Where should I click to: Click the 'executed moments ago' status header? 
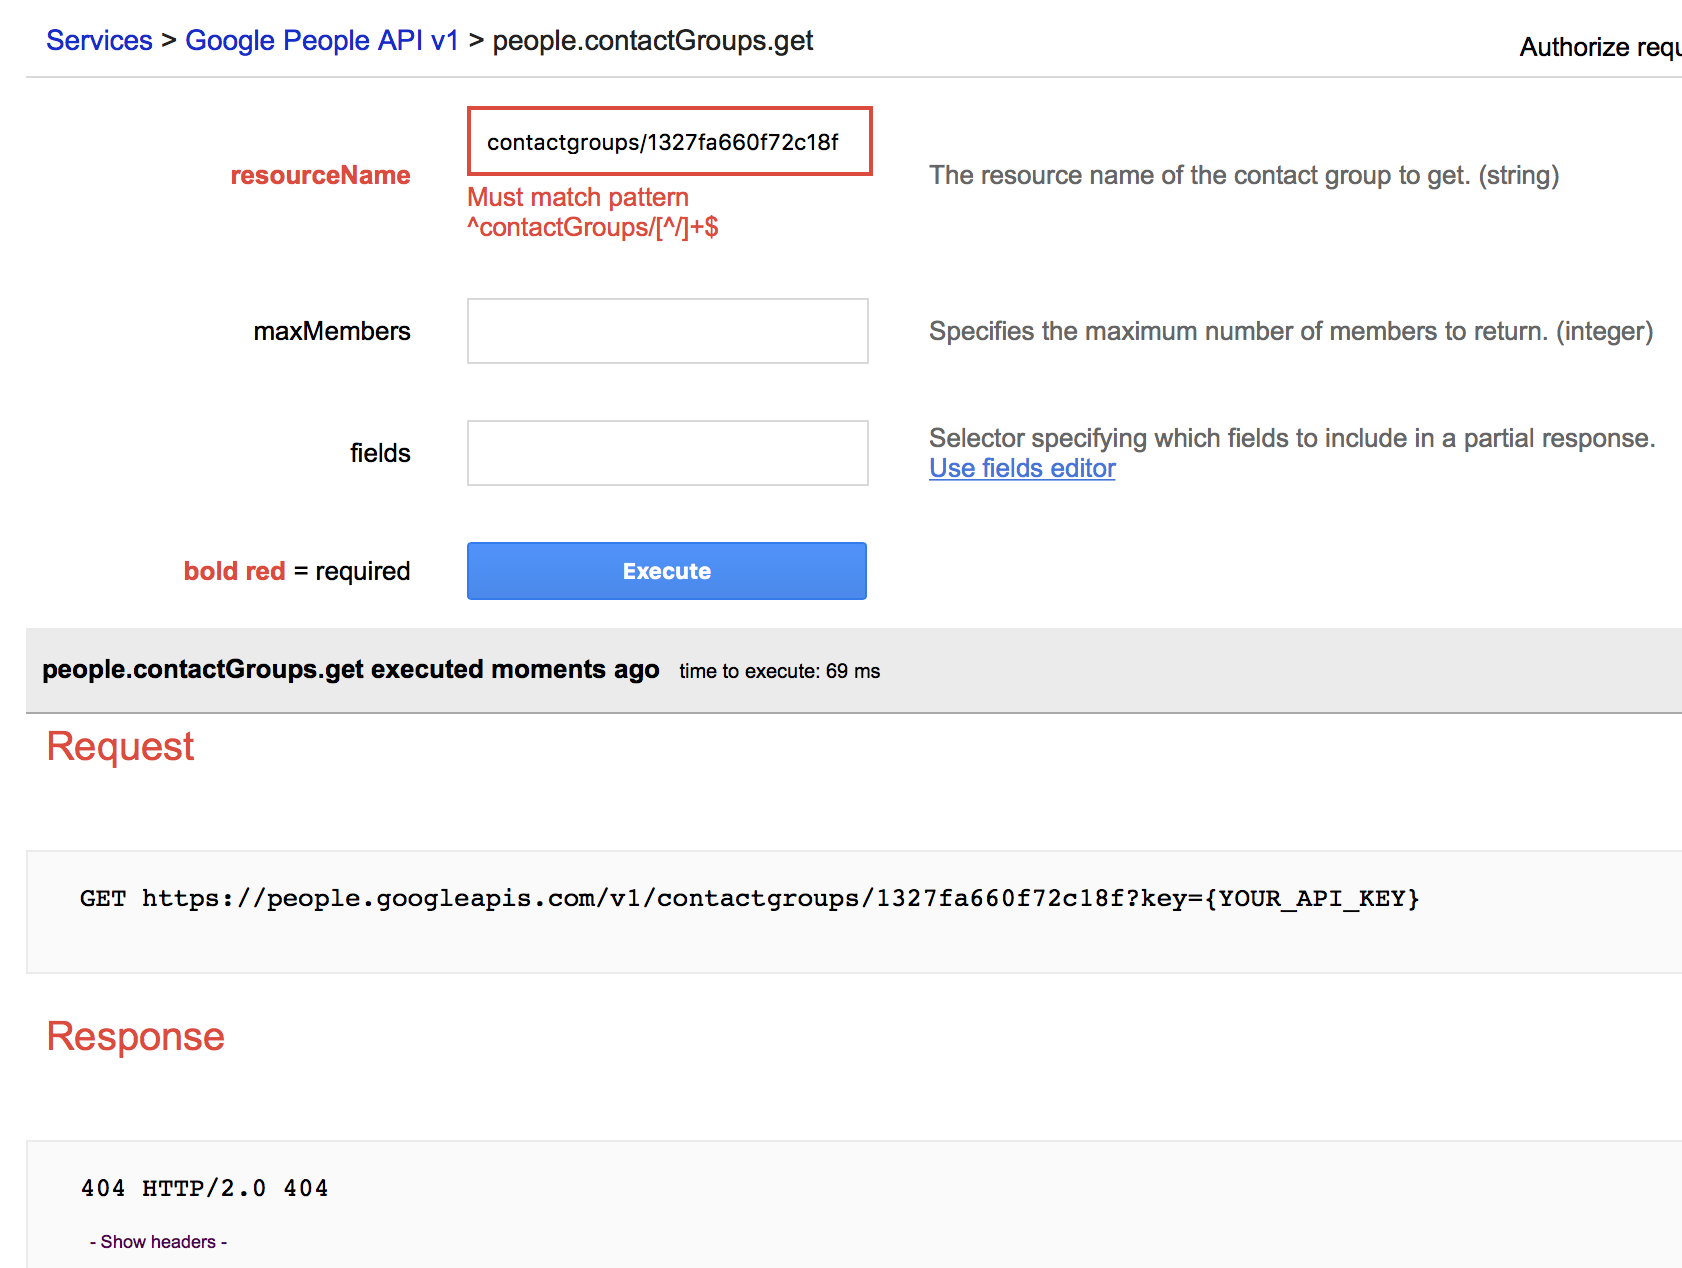350,669
